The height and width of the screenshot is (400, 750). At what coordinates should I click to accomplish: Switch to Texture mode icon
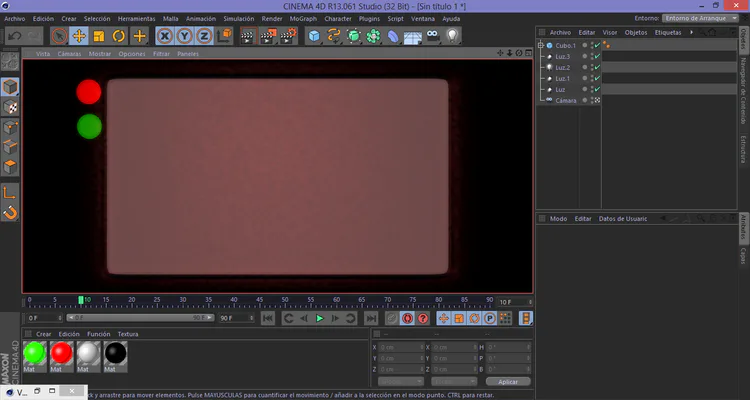click(x=10, y=107)
